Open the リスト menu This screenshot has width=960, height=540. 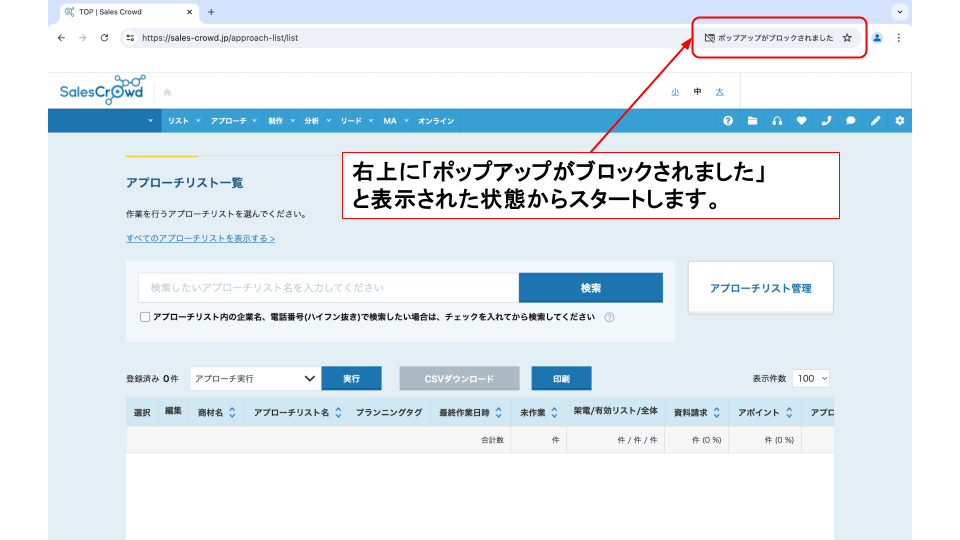point(183,121)
